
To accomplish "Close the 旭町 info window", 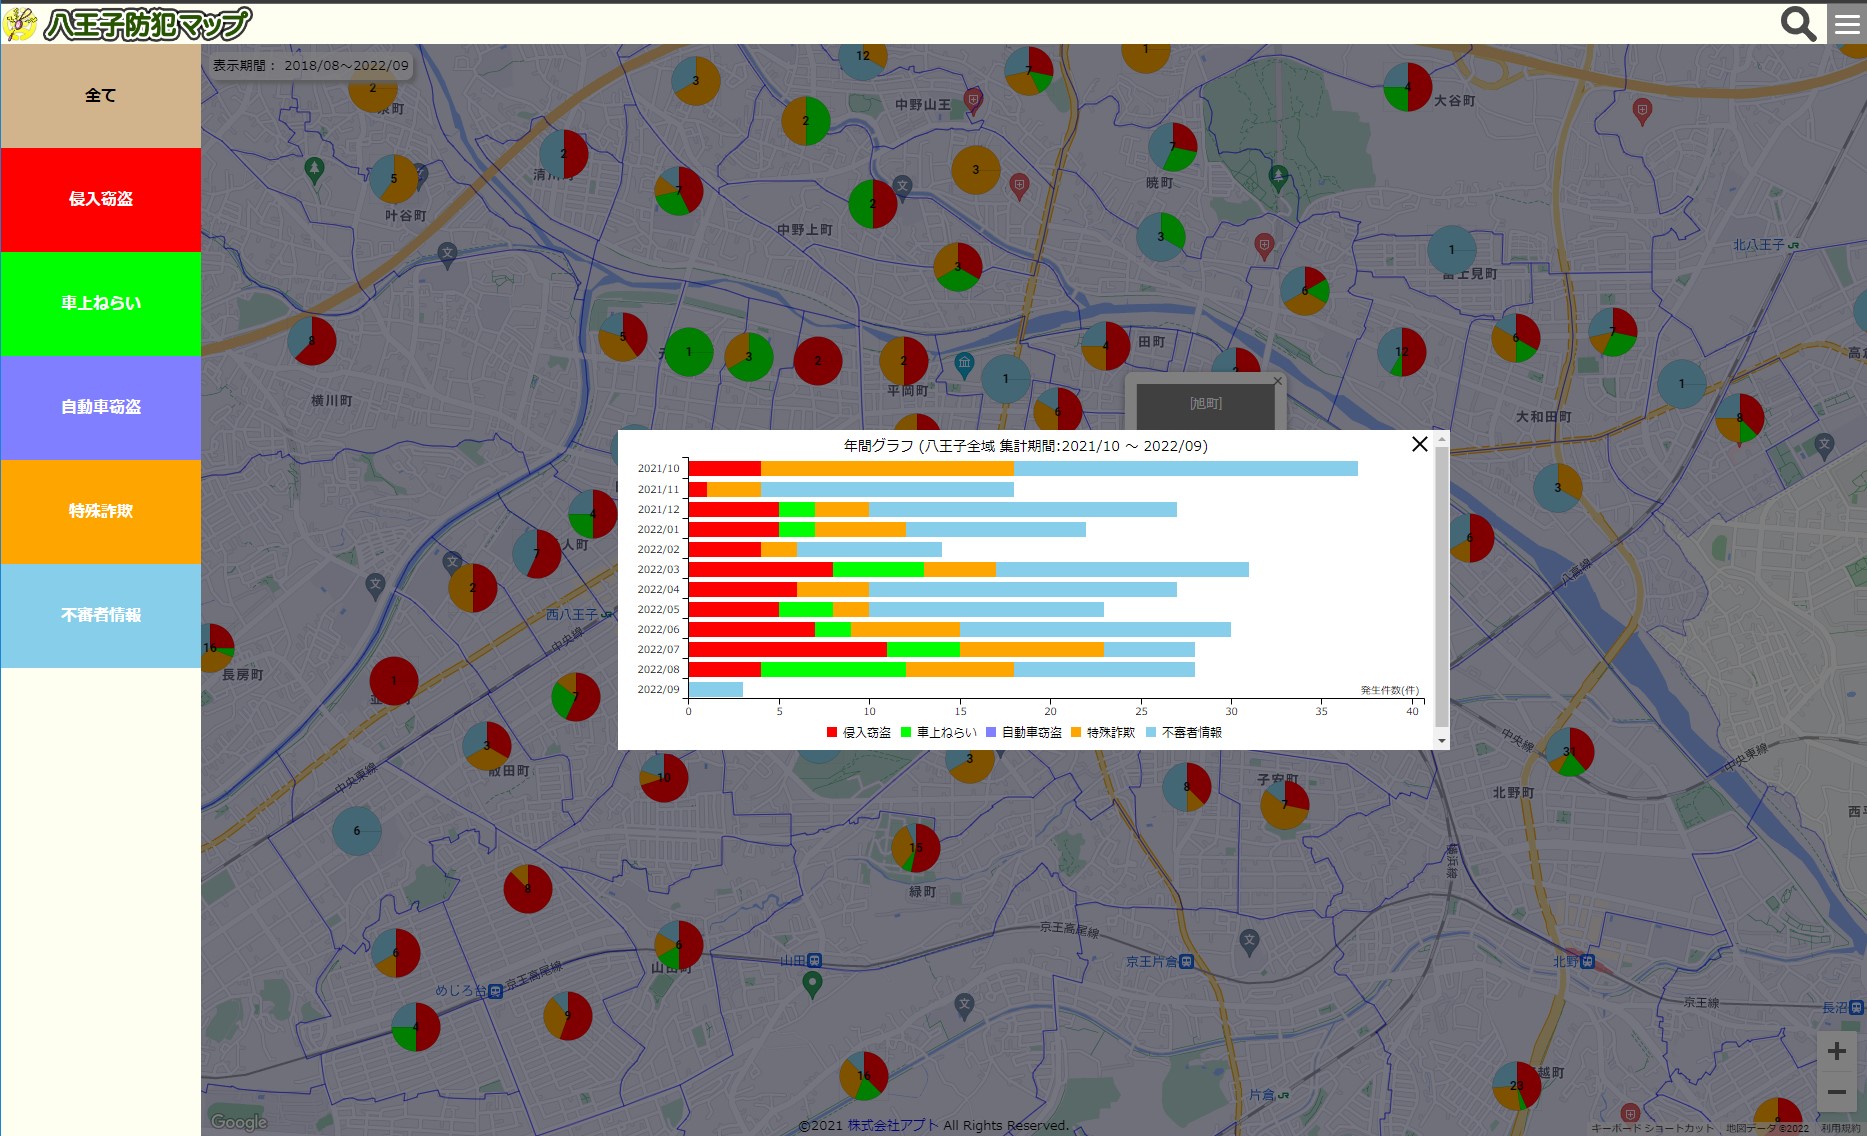I will coord(1277,381).
